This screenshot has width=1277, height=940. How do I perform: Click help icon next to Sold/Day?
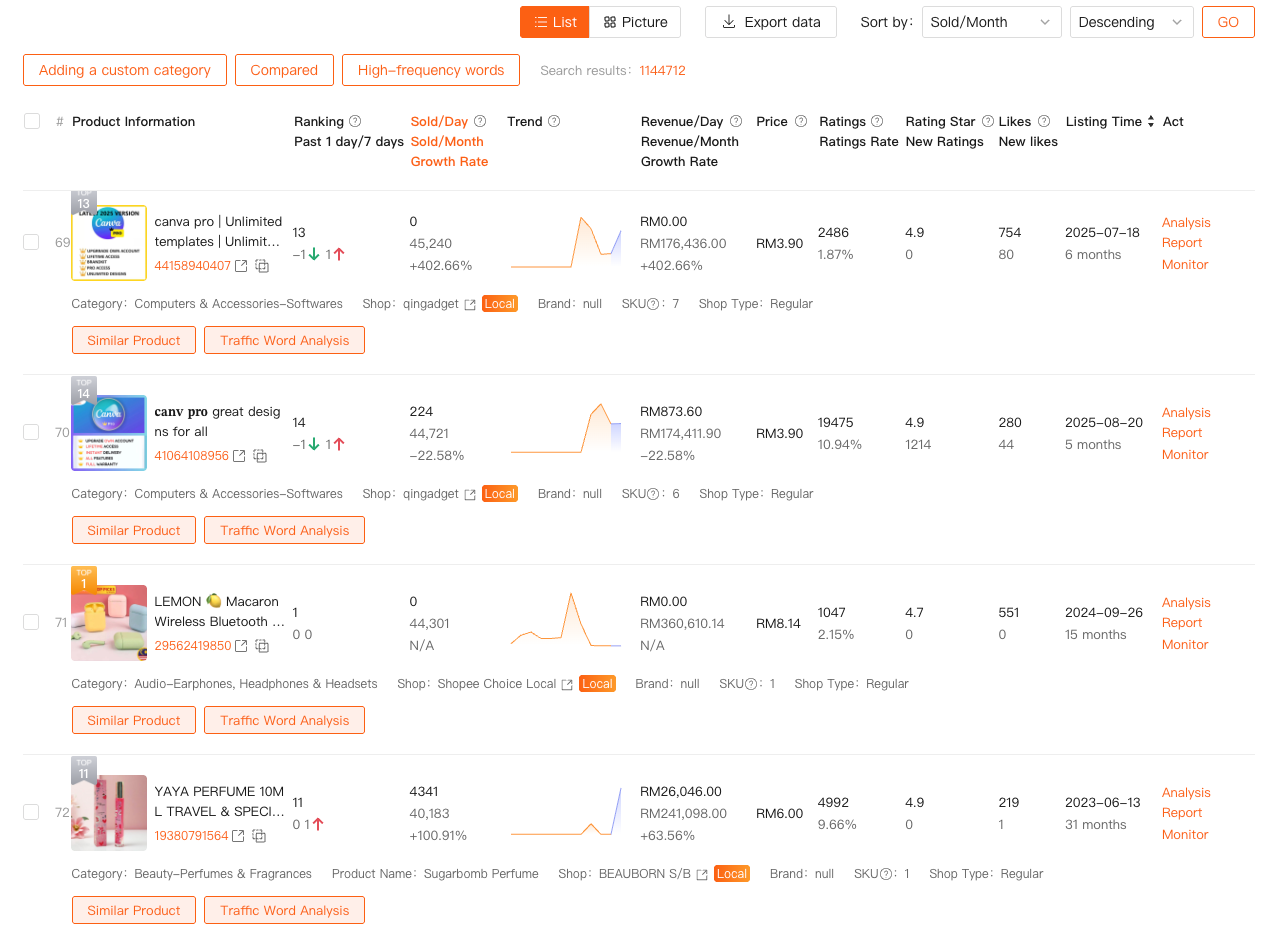coord(480,121)
